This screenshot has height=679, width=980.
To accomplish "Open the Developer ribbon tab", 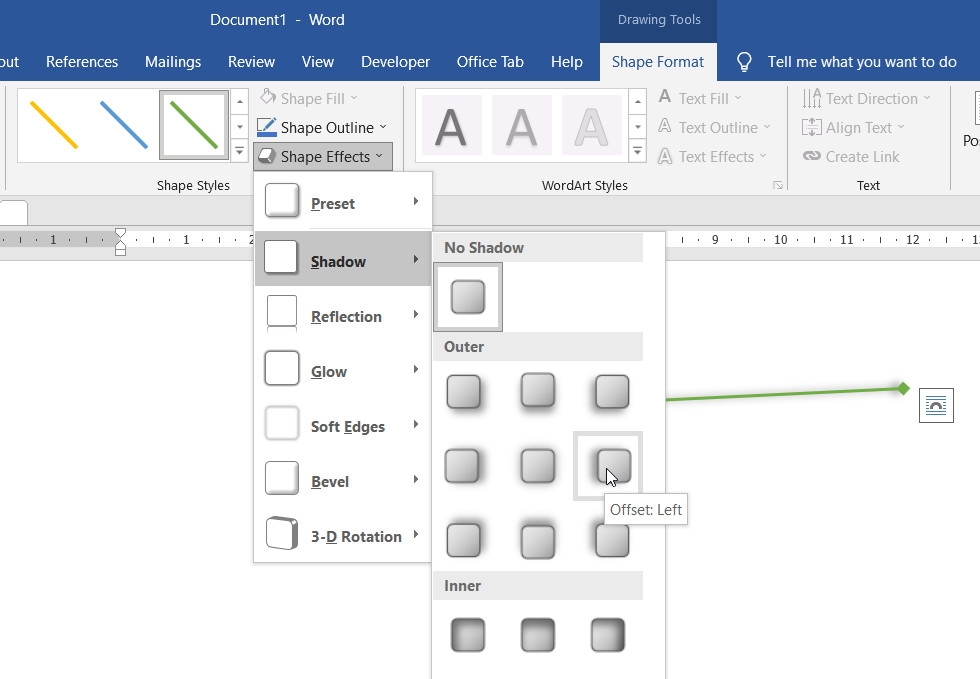I will (x=396, y=62).
